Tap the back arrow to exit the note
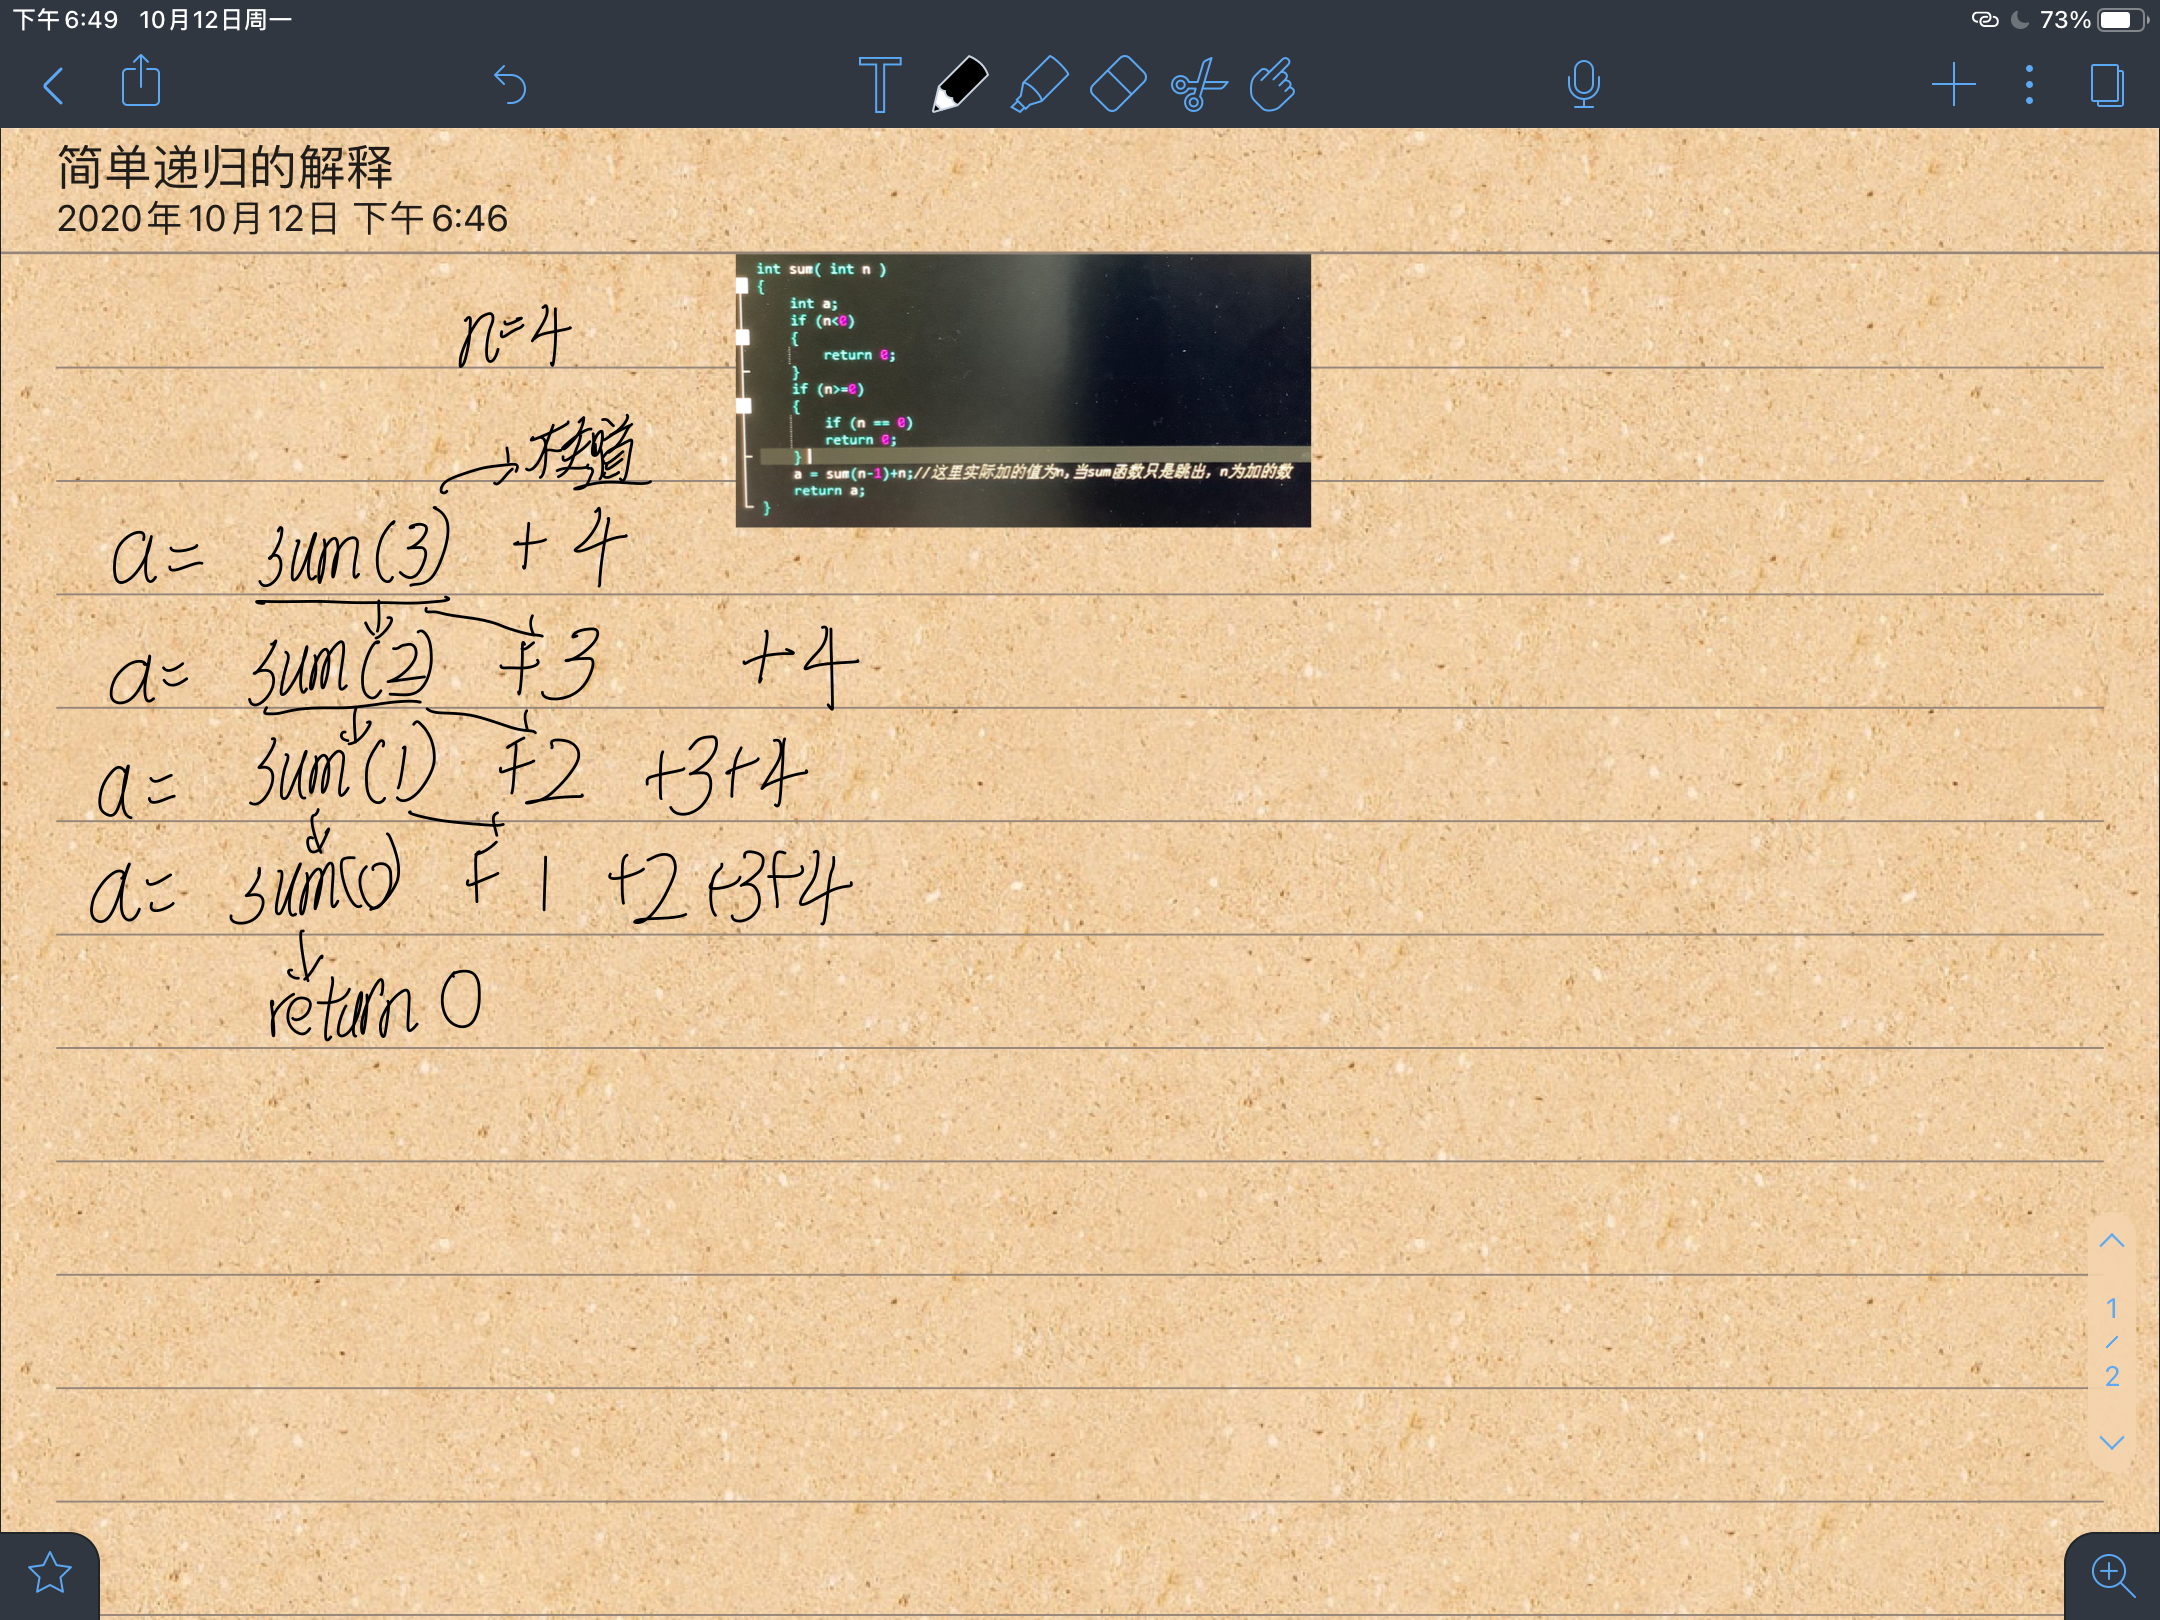The height and width of the screenshot is (1620, 2160). click(55, 86)
